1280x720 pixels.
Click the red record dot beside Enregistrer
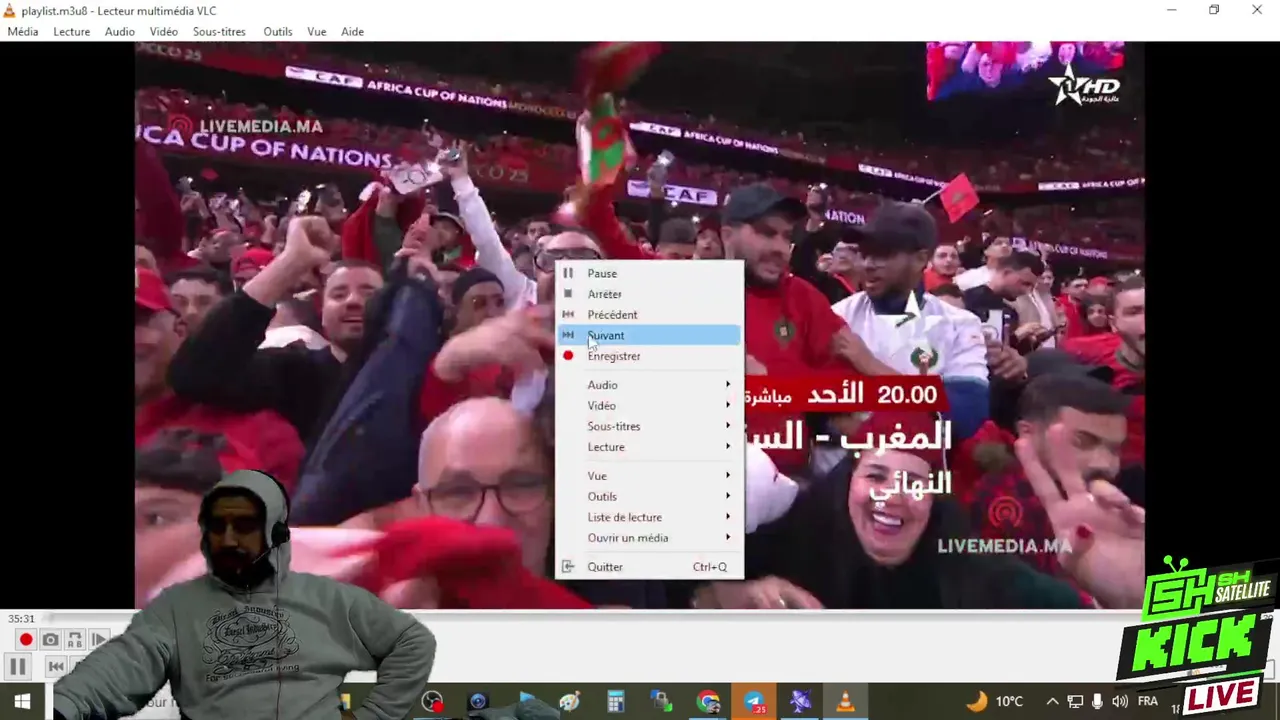(568, 356)
